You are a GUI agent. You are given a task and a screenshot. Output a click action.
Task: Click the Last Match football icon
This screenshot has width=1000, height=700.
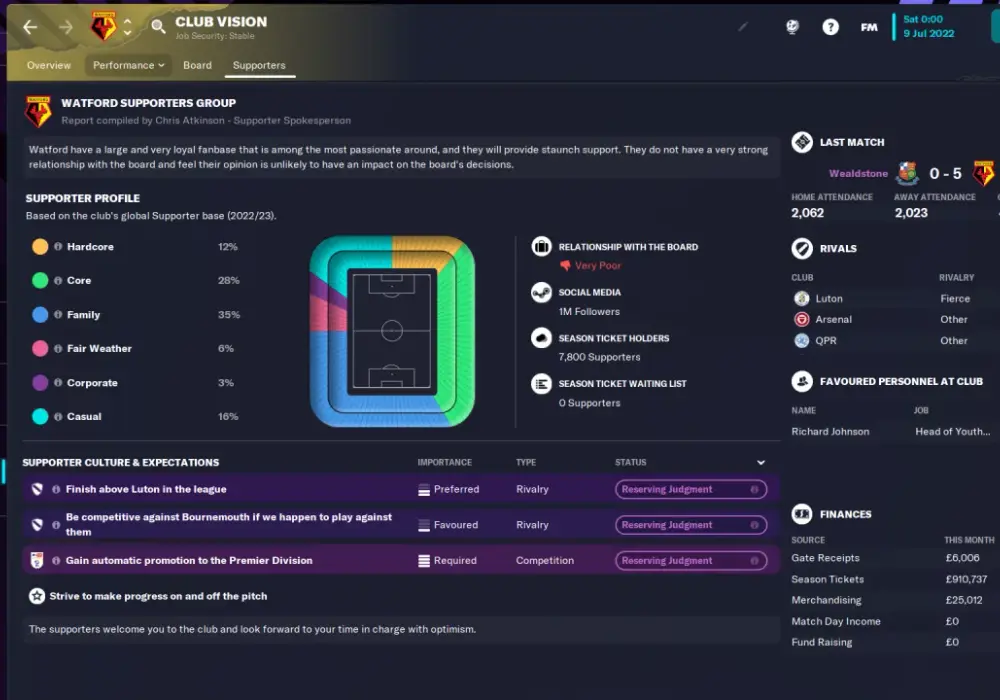coord(802,142)
